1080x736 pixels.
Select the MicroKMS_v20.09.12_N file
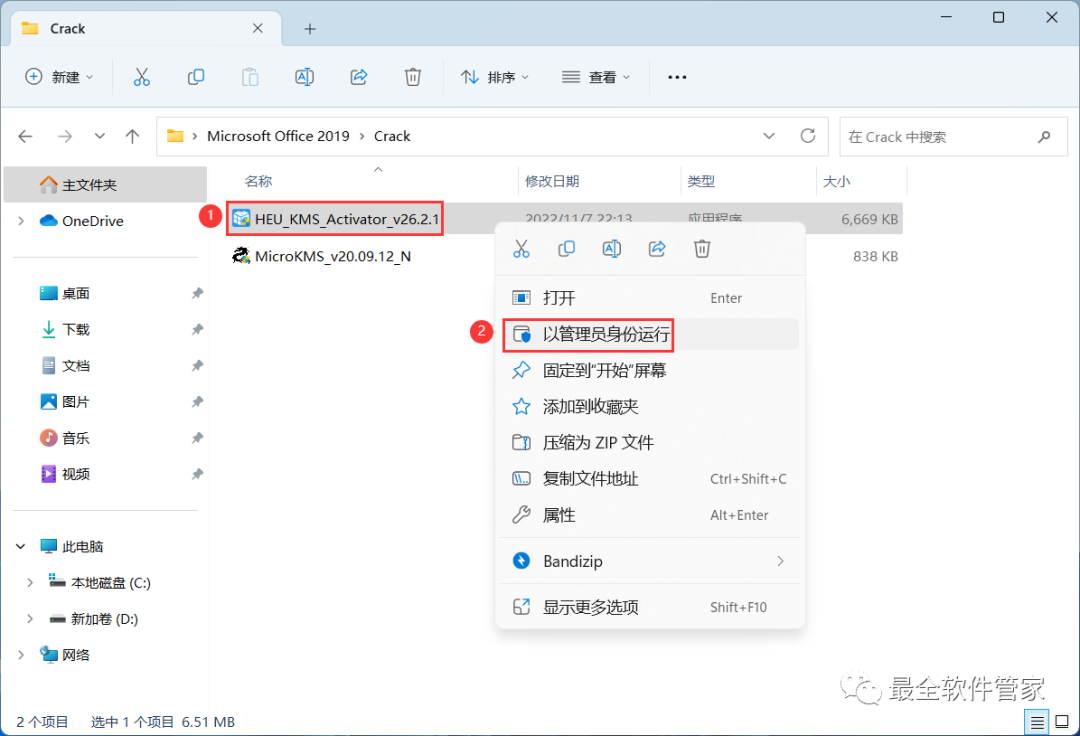[x=322, y=256]
